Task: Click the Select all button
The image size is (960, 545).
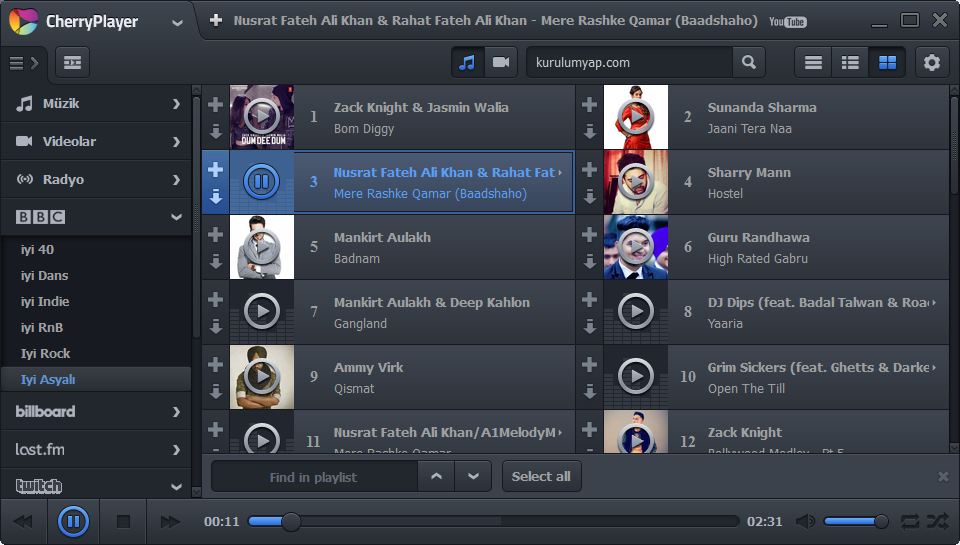Action: pyautogui.click(x=541, y=476)
